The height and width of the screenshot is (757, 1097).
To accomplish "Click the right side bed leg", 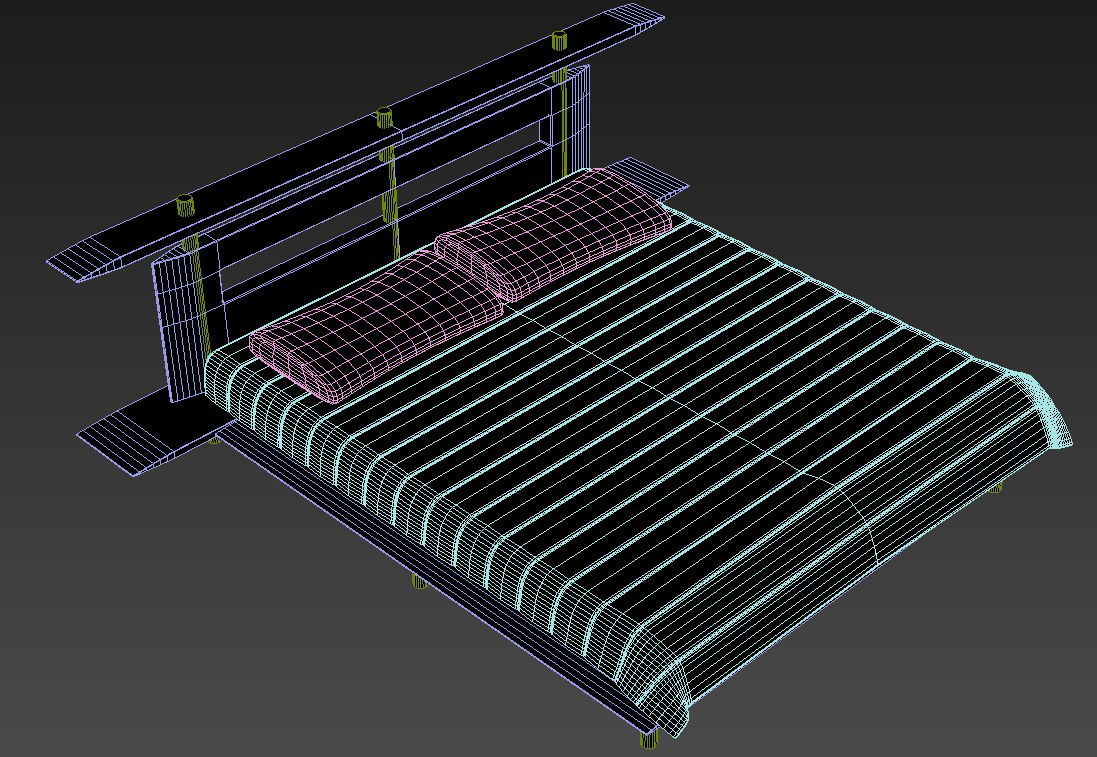I will (995, 487).
